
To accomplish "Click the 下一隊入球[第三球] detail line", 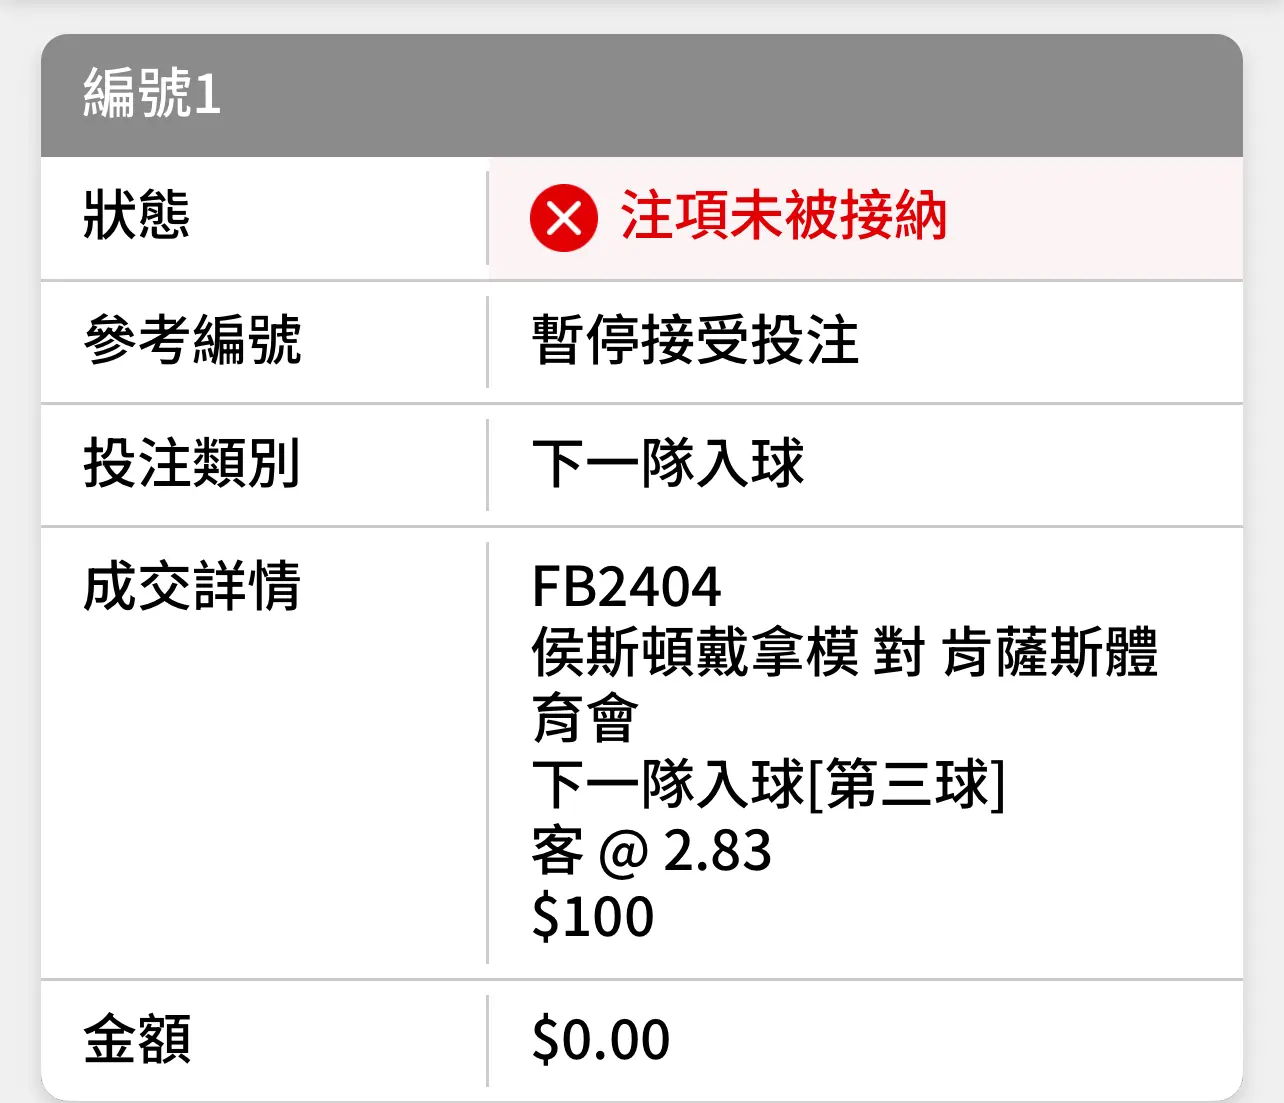I will 768,784.
